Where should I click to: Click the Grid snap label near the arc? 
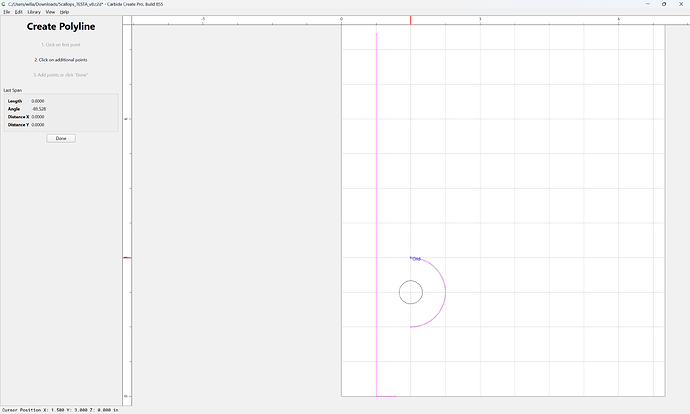coord(416,259)
